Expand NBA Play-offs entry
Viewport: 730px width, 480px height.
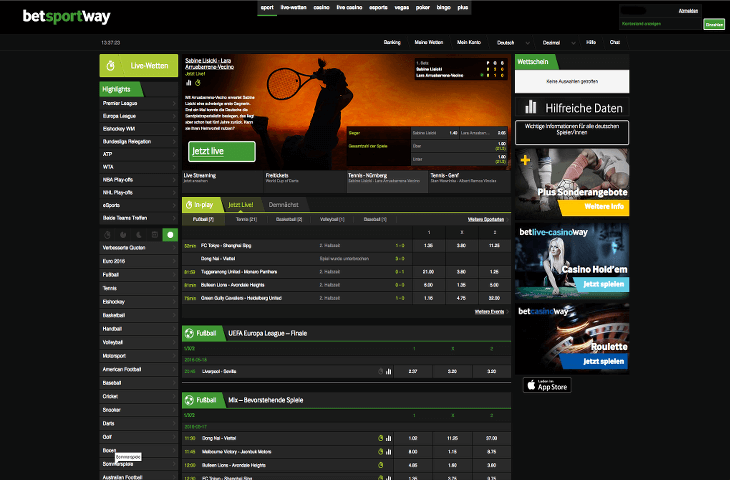139,180
